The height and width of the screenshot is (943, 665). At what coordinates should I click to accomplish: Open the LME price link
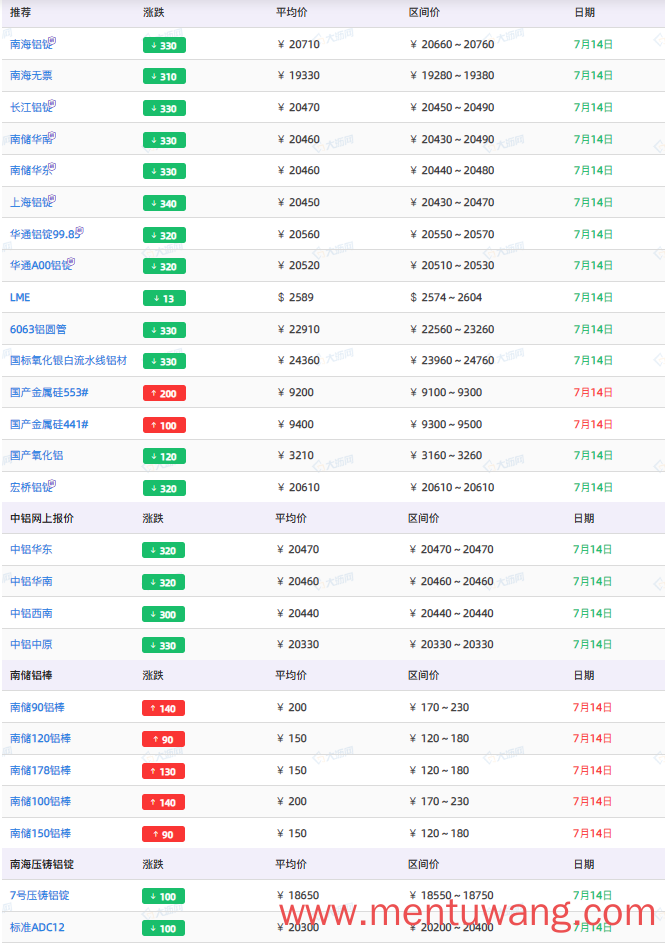coord(20,298)
